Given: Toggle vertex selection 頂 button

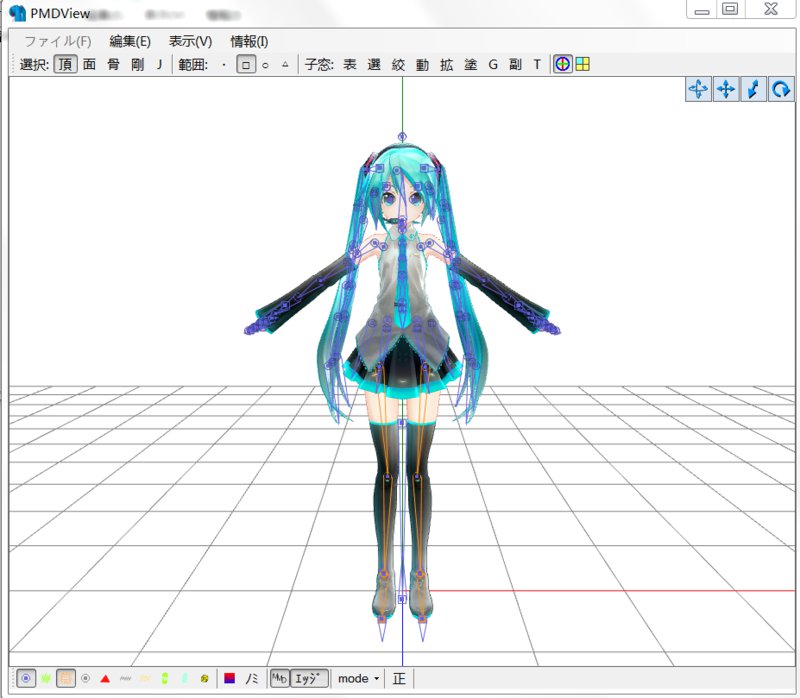Looking at the screenshot, I should coord(66,65).
